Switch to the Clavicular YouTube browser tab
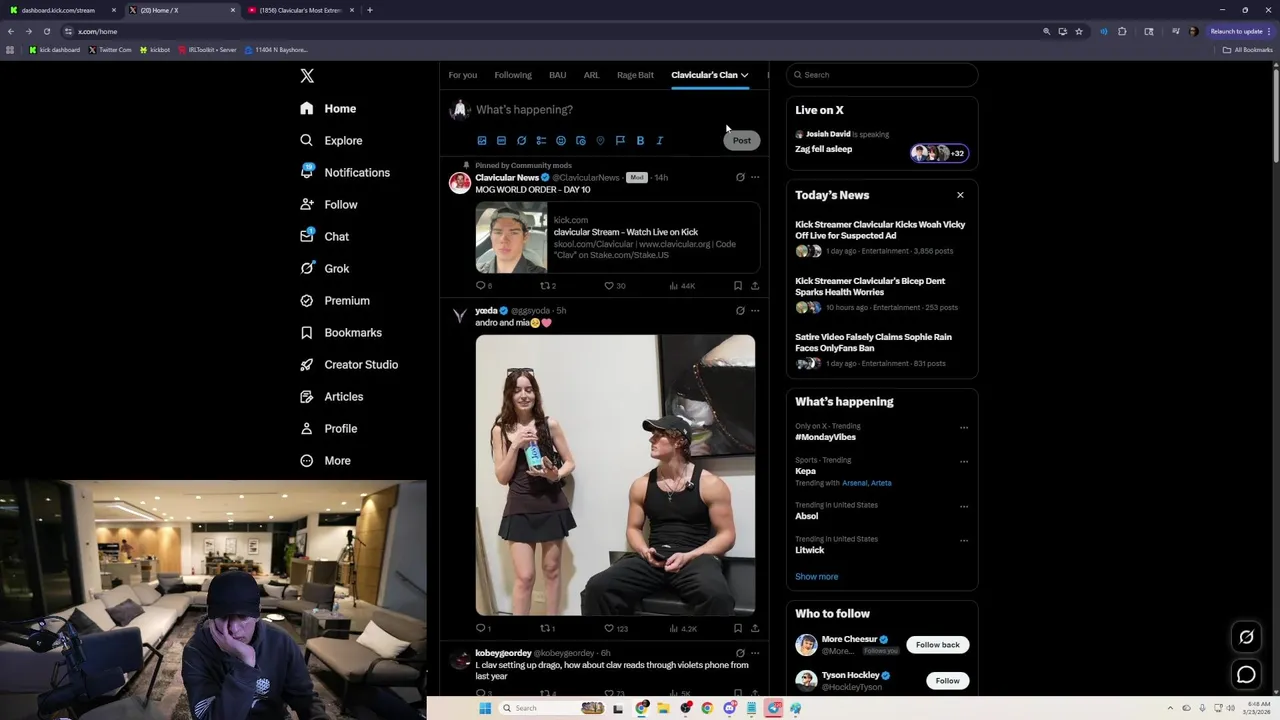This screenshot has height=720, width=1280. coord(302,10)
